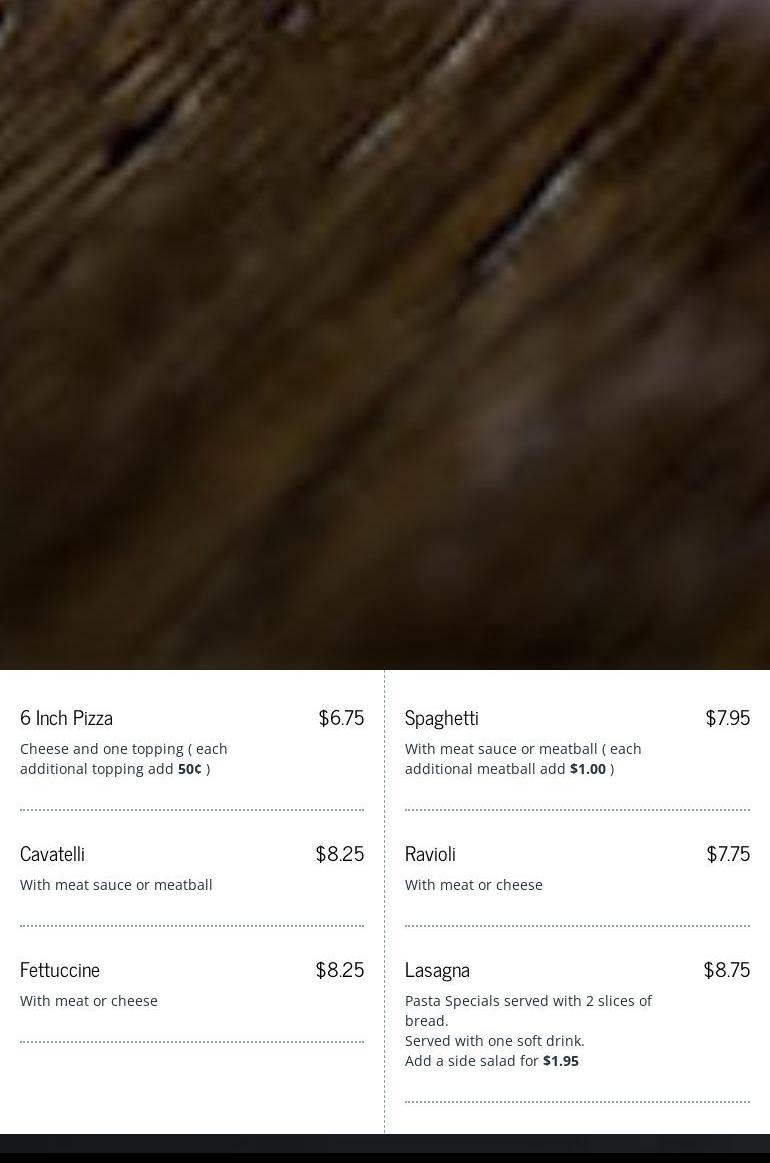Select the Ravioli menu item
Screen dimensions: 770x1163
(430, 854)
